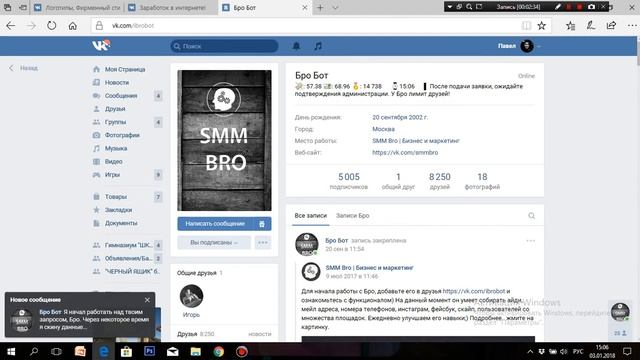Image resolution: width=640 pixels, height=360 pixels.
Task: Open the 5005 подписчиков counter
Action: [x=349, y=181]
